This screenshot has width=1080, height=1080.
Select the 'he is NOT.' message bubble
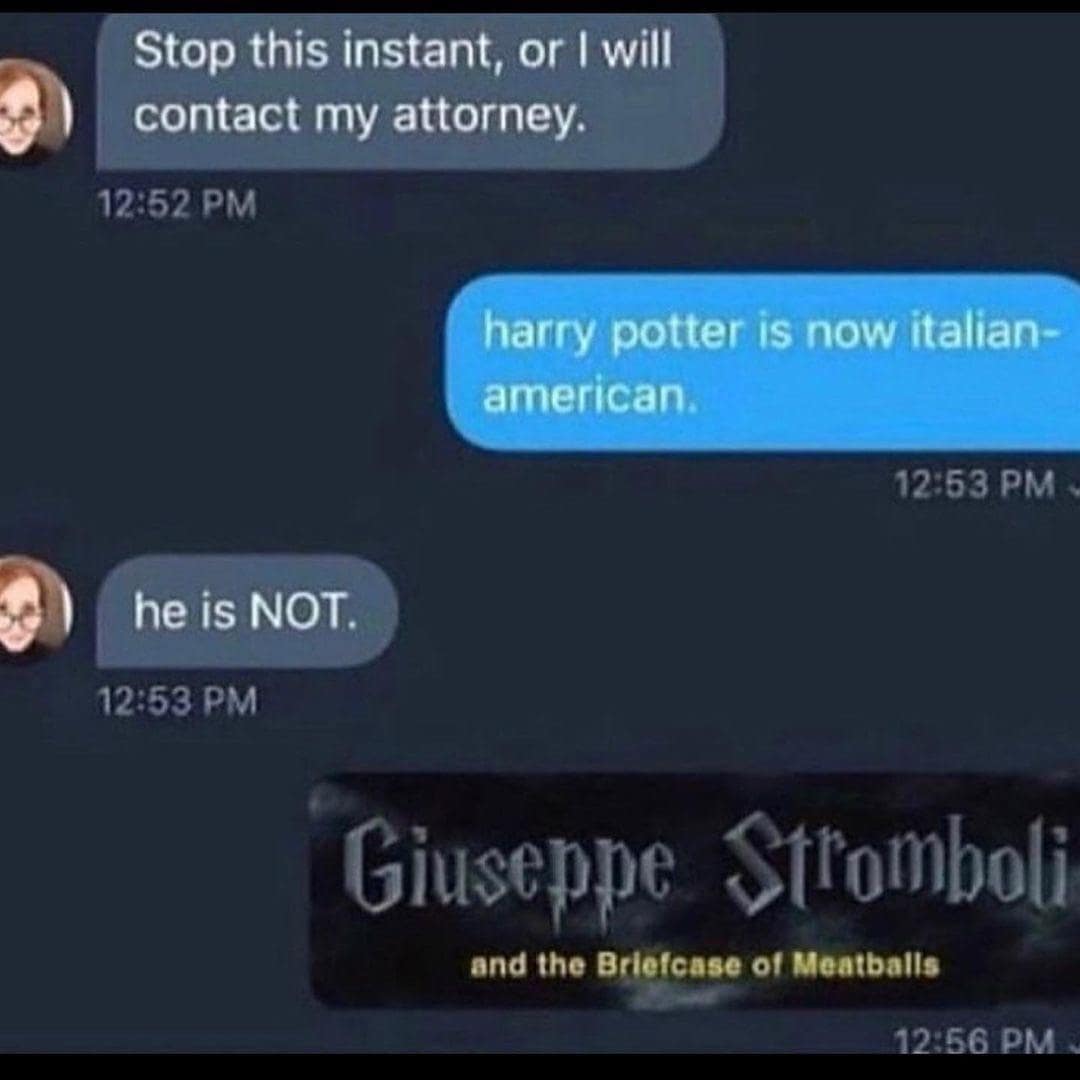coord(247,612)
